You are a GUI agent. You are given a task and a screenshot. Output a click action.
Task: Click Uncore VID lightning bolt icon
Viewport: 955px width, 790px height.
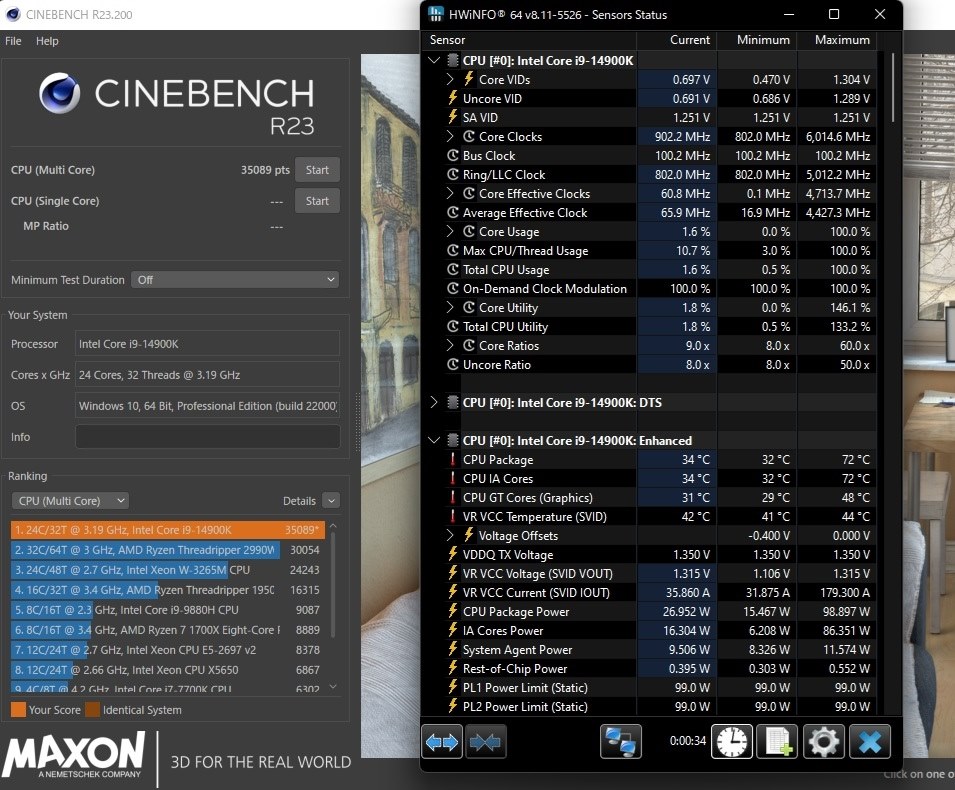[x=453, y=98]
